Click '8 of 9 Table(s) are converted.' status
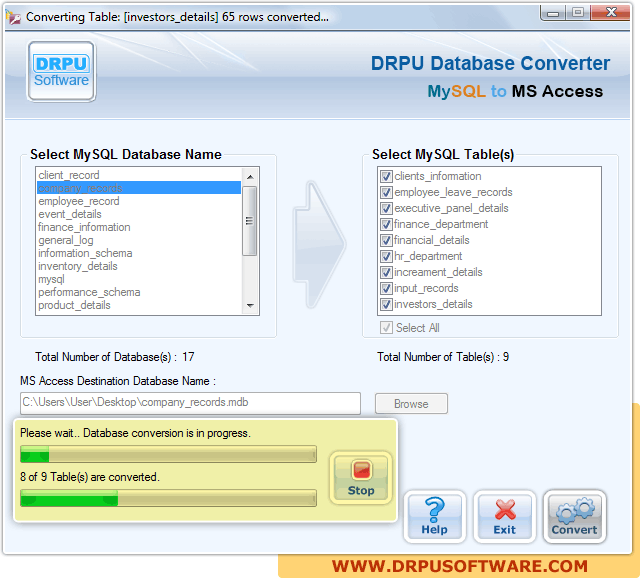 pos(90,477)
